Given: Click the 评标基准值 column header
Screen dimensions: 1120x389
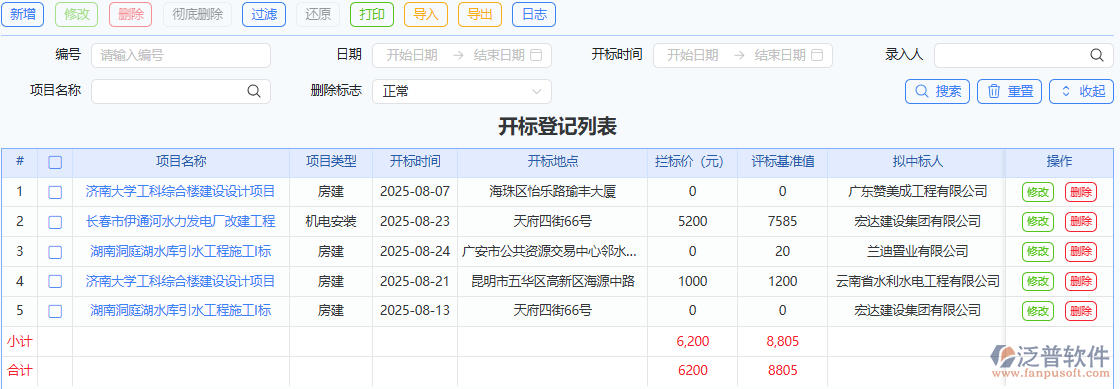Looking at the screenshot, I should [783, 162].
